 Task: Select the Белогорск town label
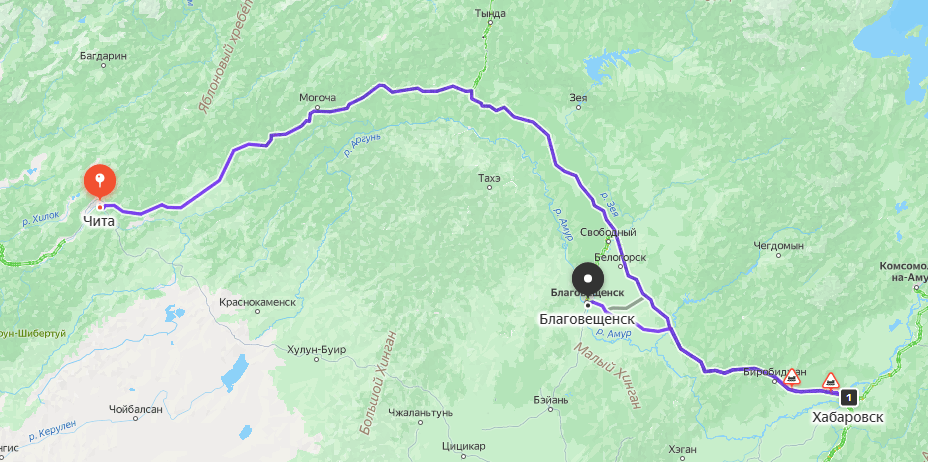(x=620, y=257)
